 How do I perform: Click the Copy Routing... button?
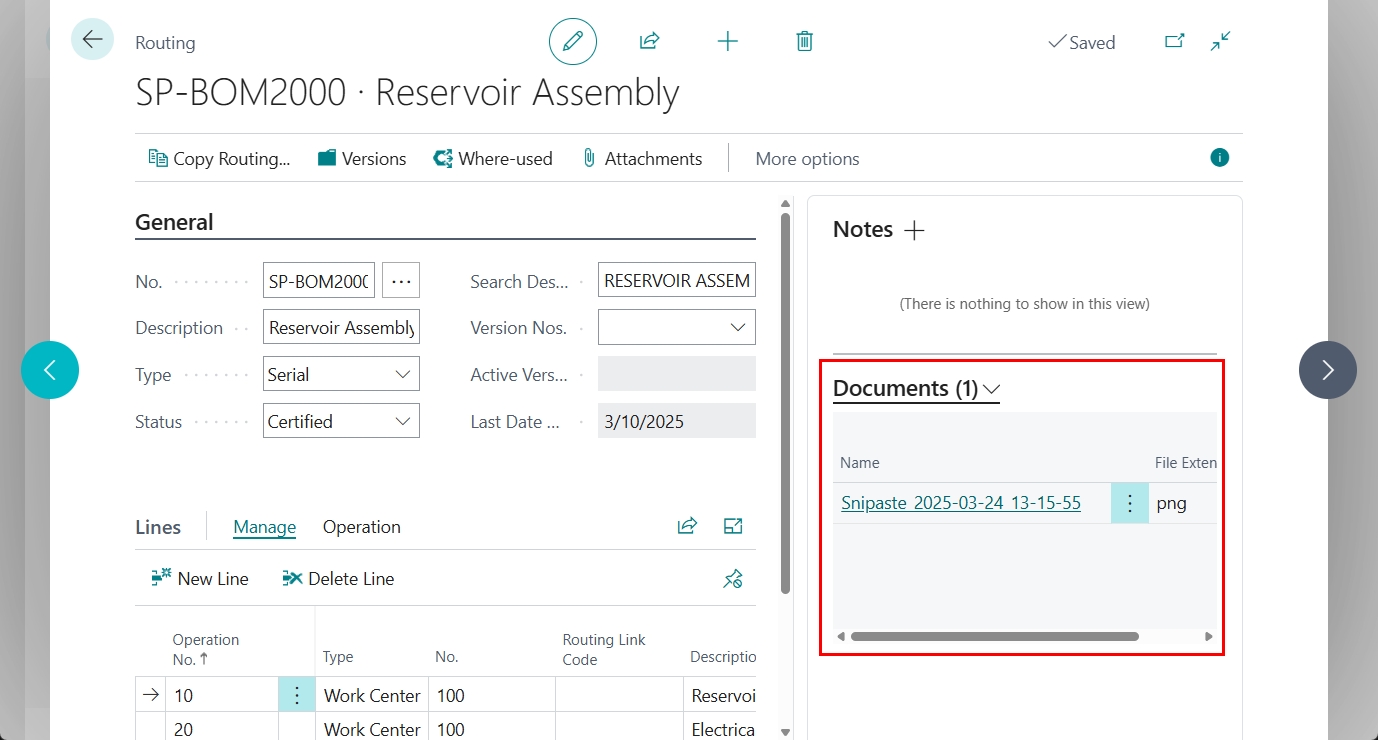219,158
